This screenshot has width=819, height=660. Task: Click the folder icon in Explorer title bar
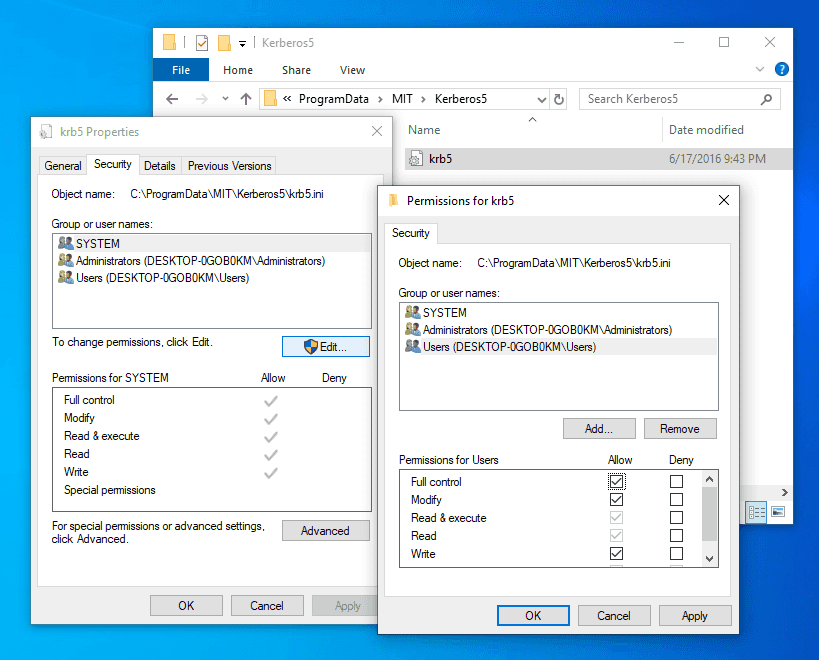(x=169, y=42)
